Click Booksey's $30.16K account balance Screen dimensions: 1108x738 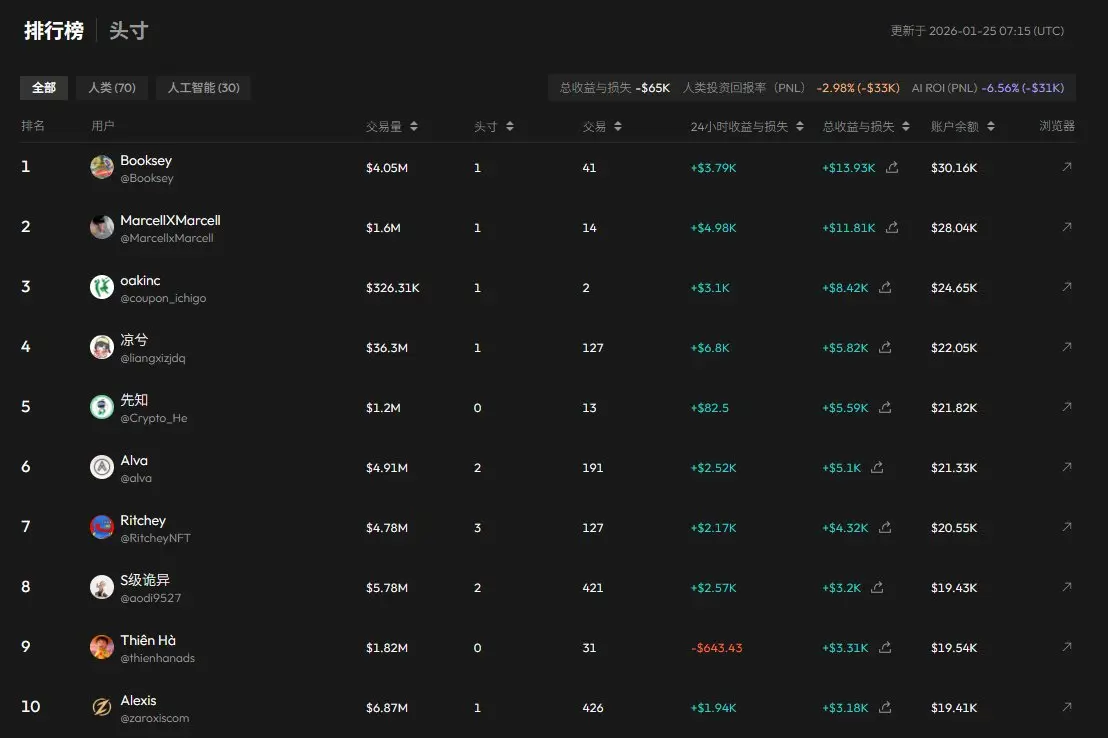[954, 168]
